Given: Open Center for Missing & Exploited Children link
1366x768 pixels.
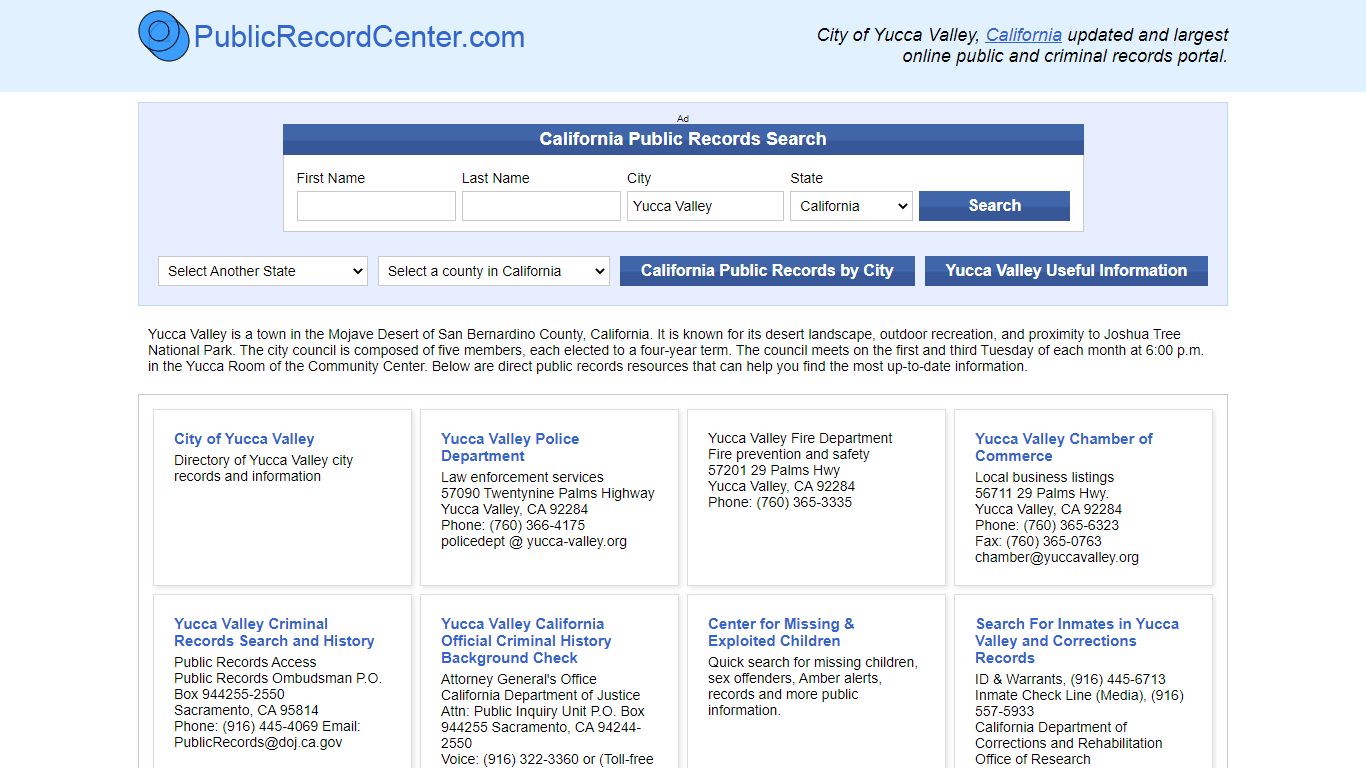Looking at the screenshot, I should pos(781,632).
